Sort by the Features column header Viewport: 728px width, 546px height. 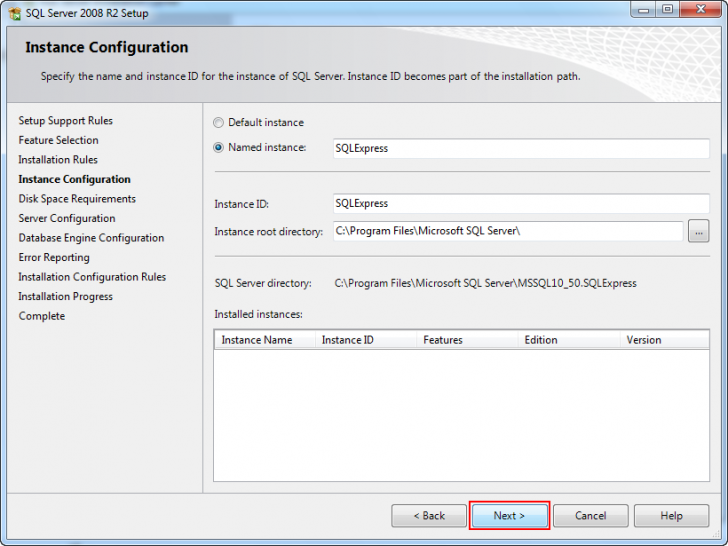coord(467,340)
